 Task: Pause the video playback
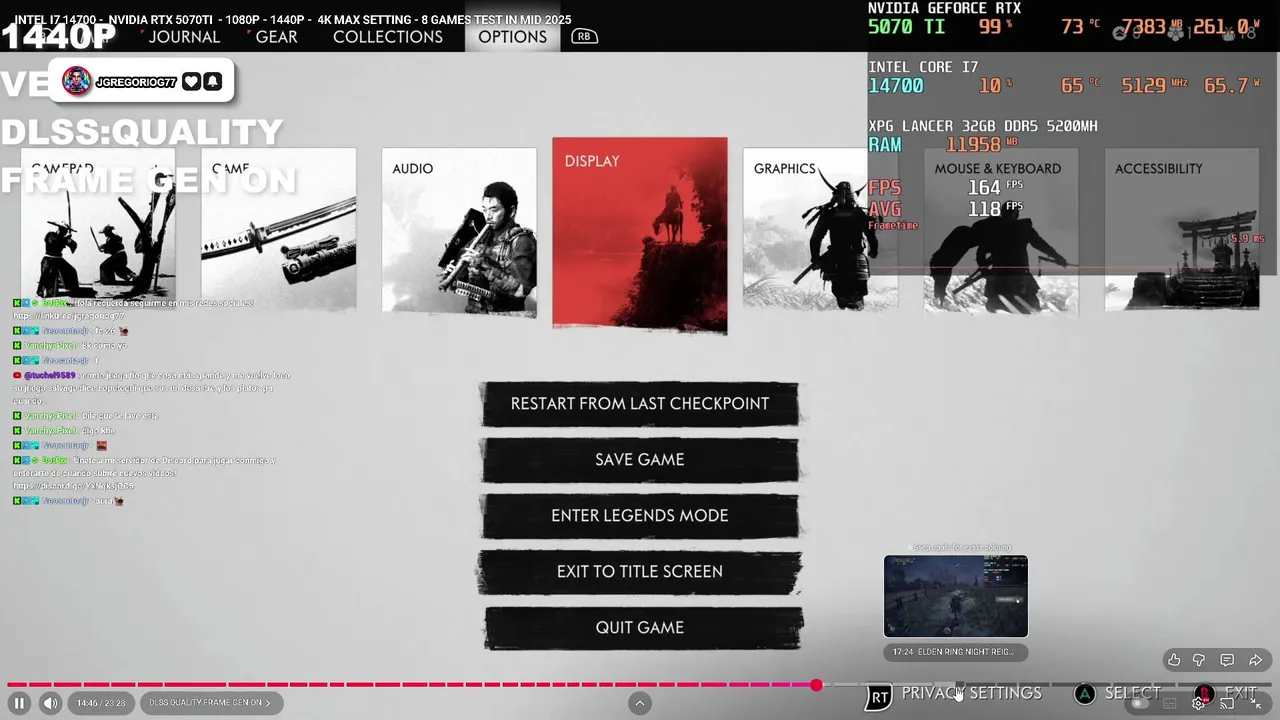pos(19,703)
